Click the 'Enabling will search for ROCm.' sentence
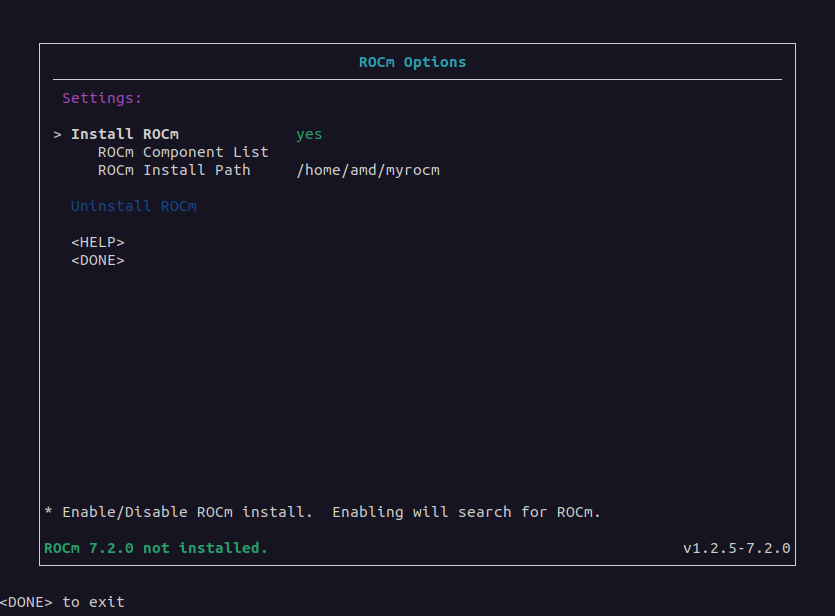The width and height of the screenshot is (835, 616). tap(466, 512)
